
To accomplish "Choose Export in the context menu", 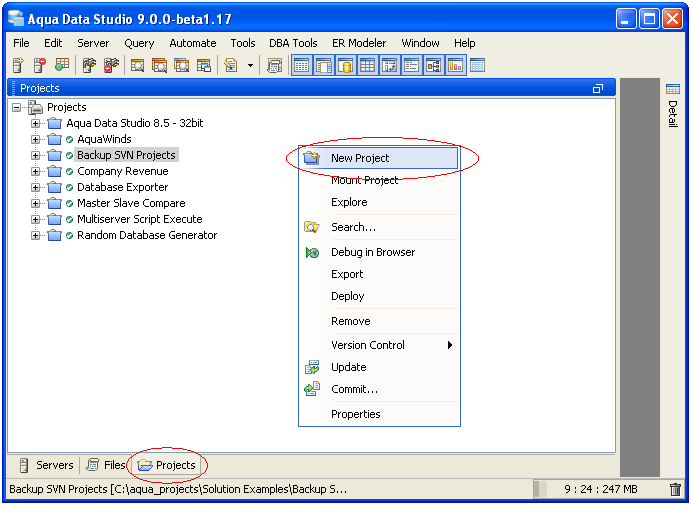I will pyautogui.click(x=379, y=275).
